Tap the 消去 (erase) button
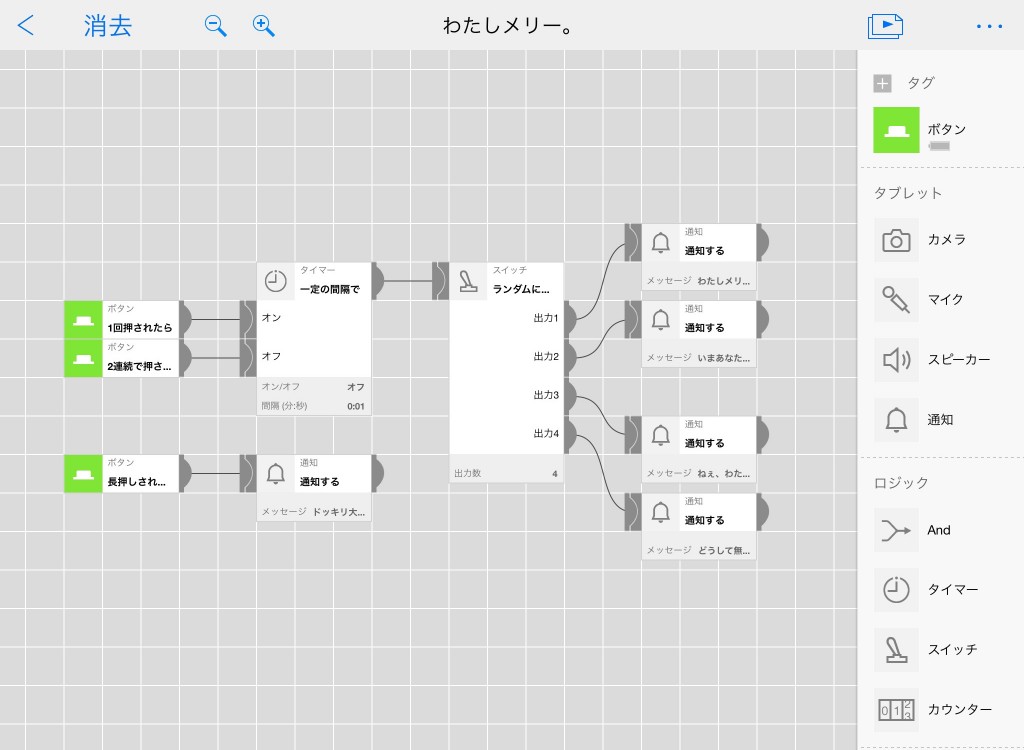 (108, 26)
